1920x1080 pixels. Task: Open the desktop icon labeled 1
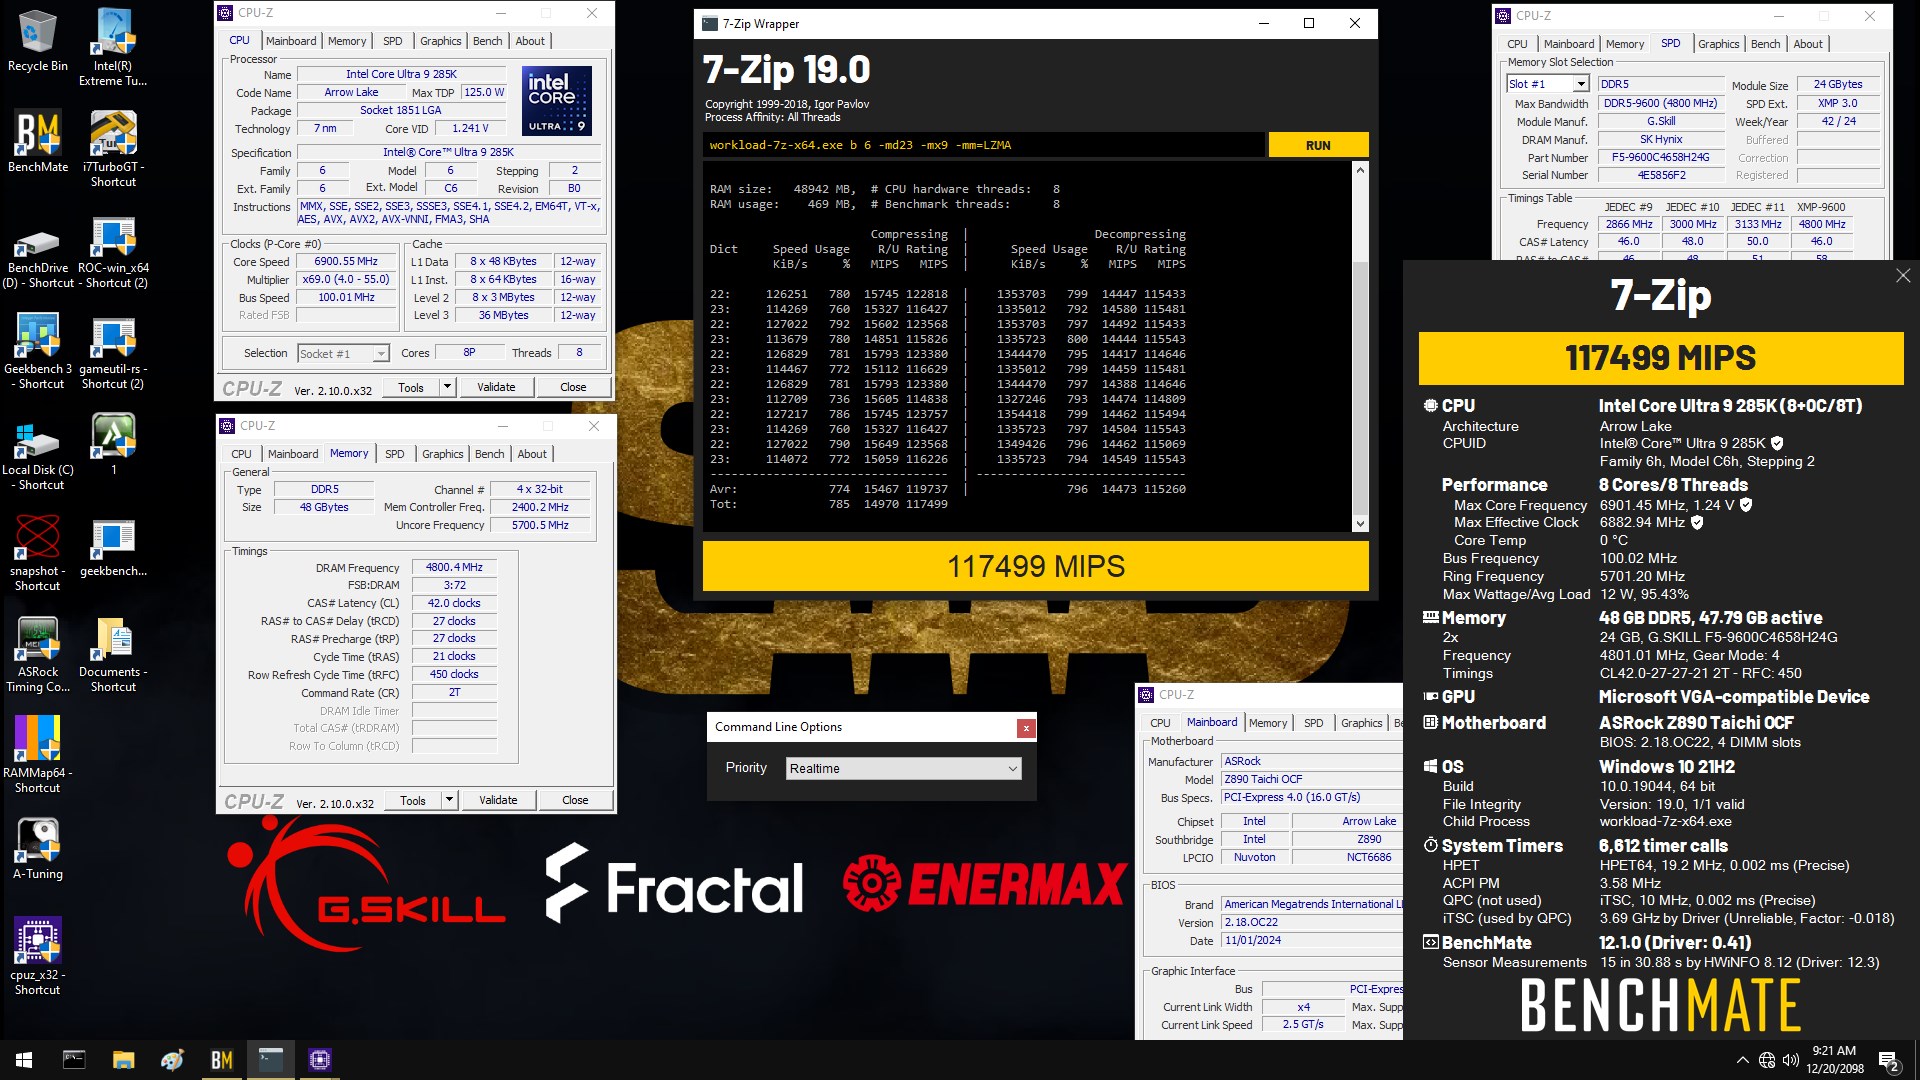point(113,444)
